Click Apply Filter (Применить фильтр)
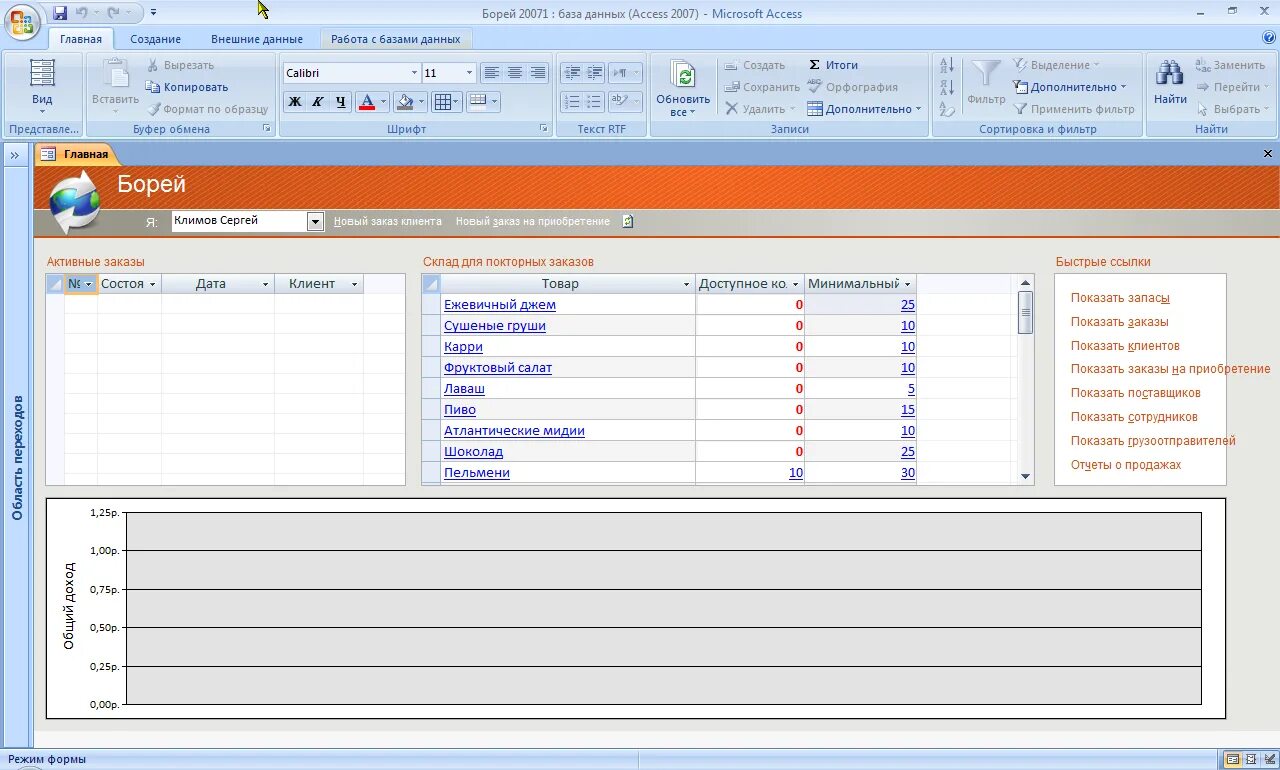1280x770 pixels. [1074, 109]
